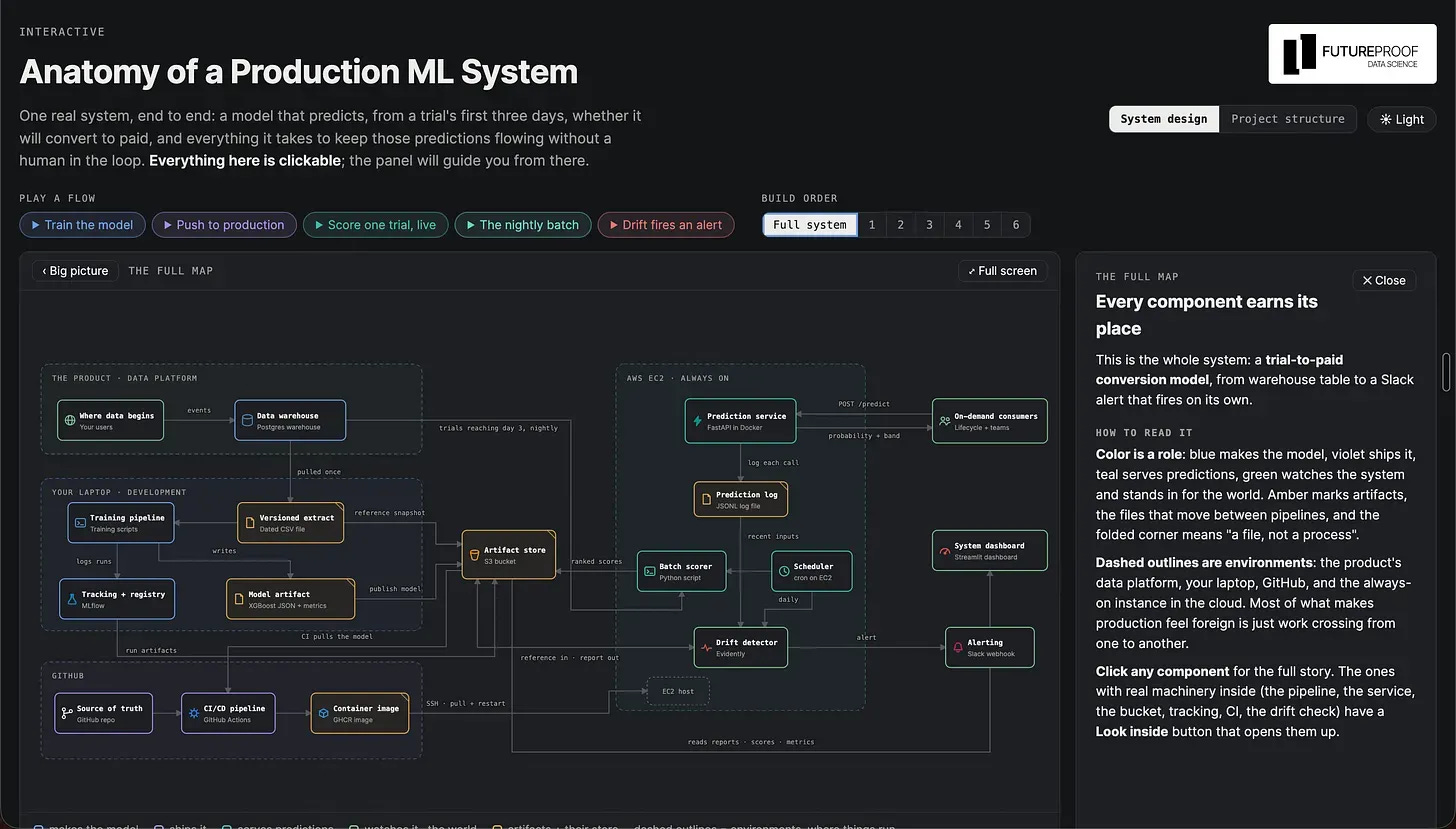
Task: Play the Push to production flow
Action: (224, 225)
